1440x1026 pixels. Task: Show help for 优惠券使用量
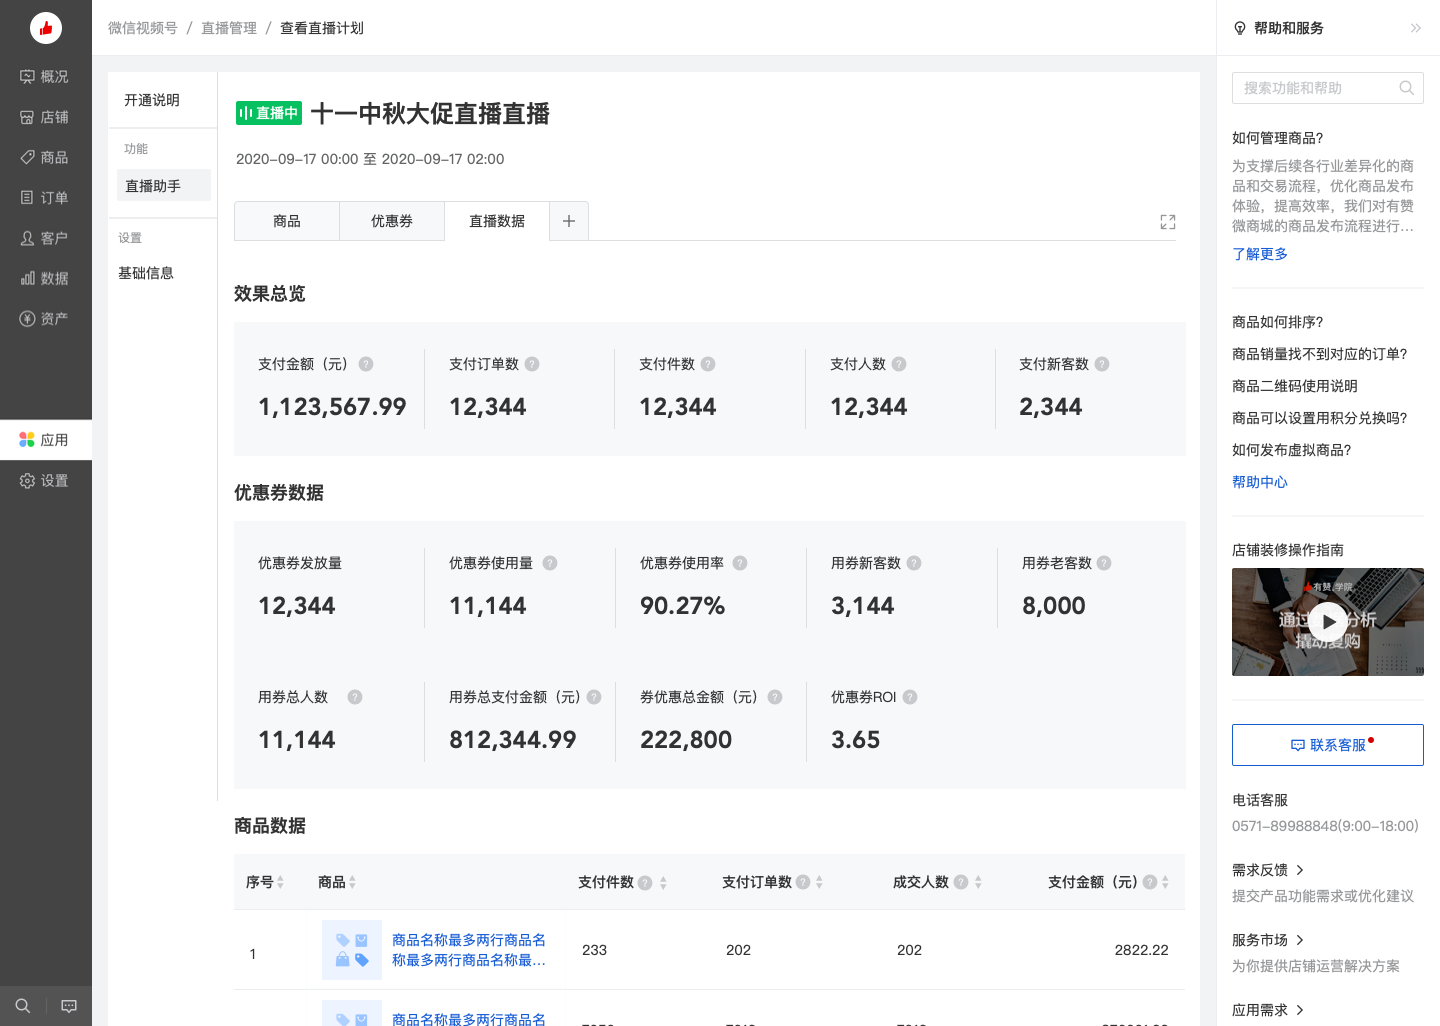point(550,563)
